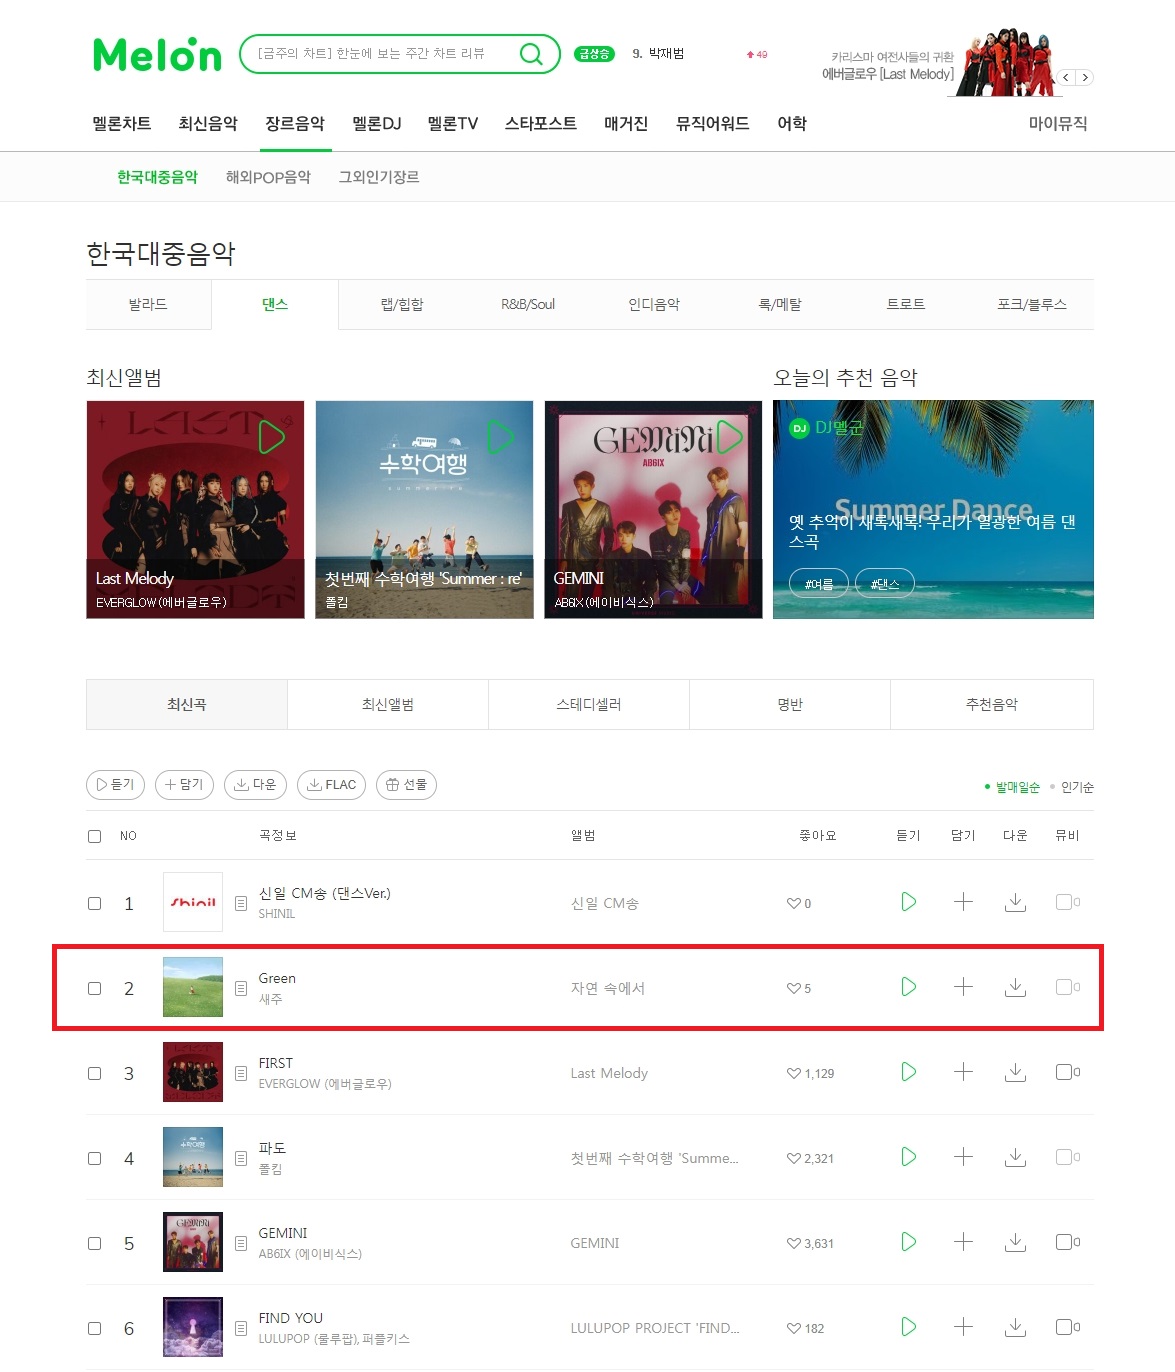
Task: Open the 해외POP음악 link
Action: pos(268,177)
